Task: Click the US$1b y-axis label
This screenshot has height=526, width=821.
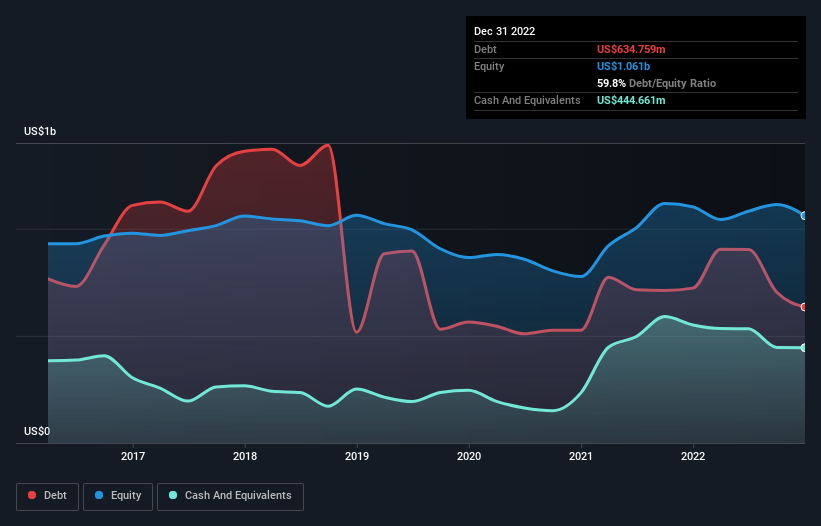Action: click(x=40, y=131)
